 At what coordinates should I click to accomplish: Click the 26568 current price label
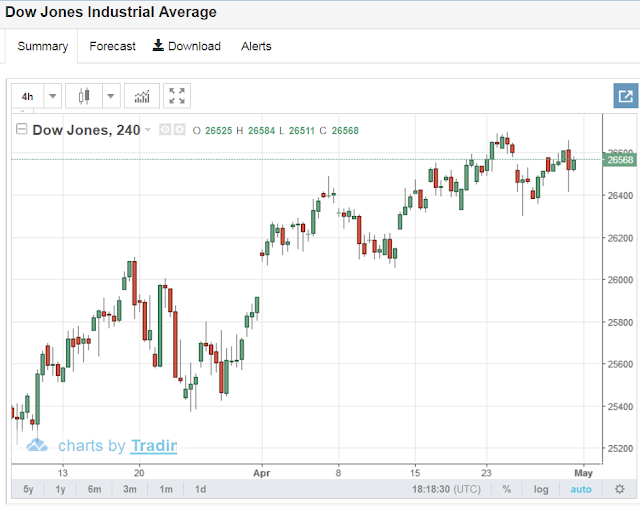click(620, 160)
